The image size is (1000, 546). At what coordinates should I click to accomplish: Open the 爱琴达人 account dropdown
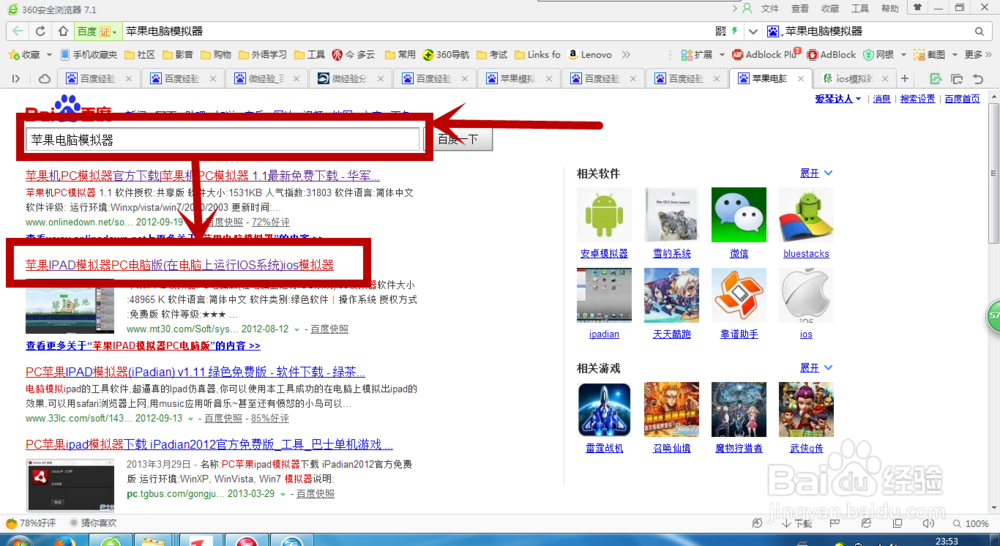[837, 99]
